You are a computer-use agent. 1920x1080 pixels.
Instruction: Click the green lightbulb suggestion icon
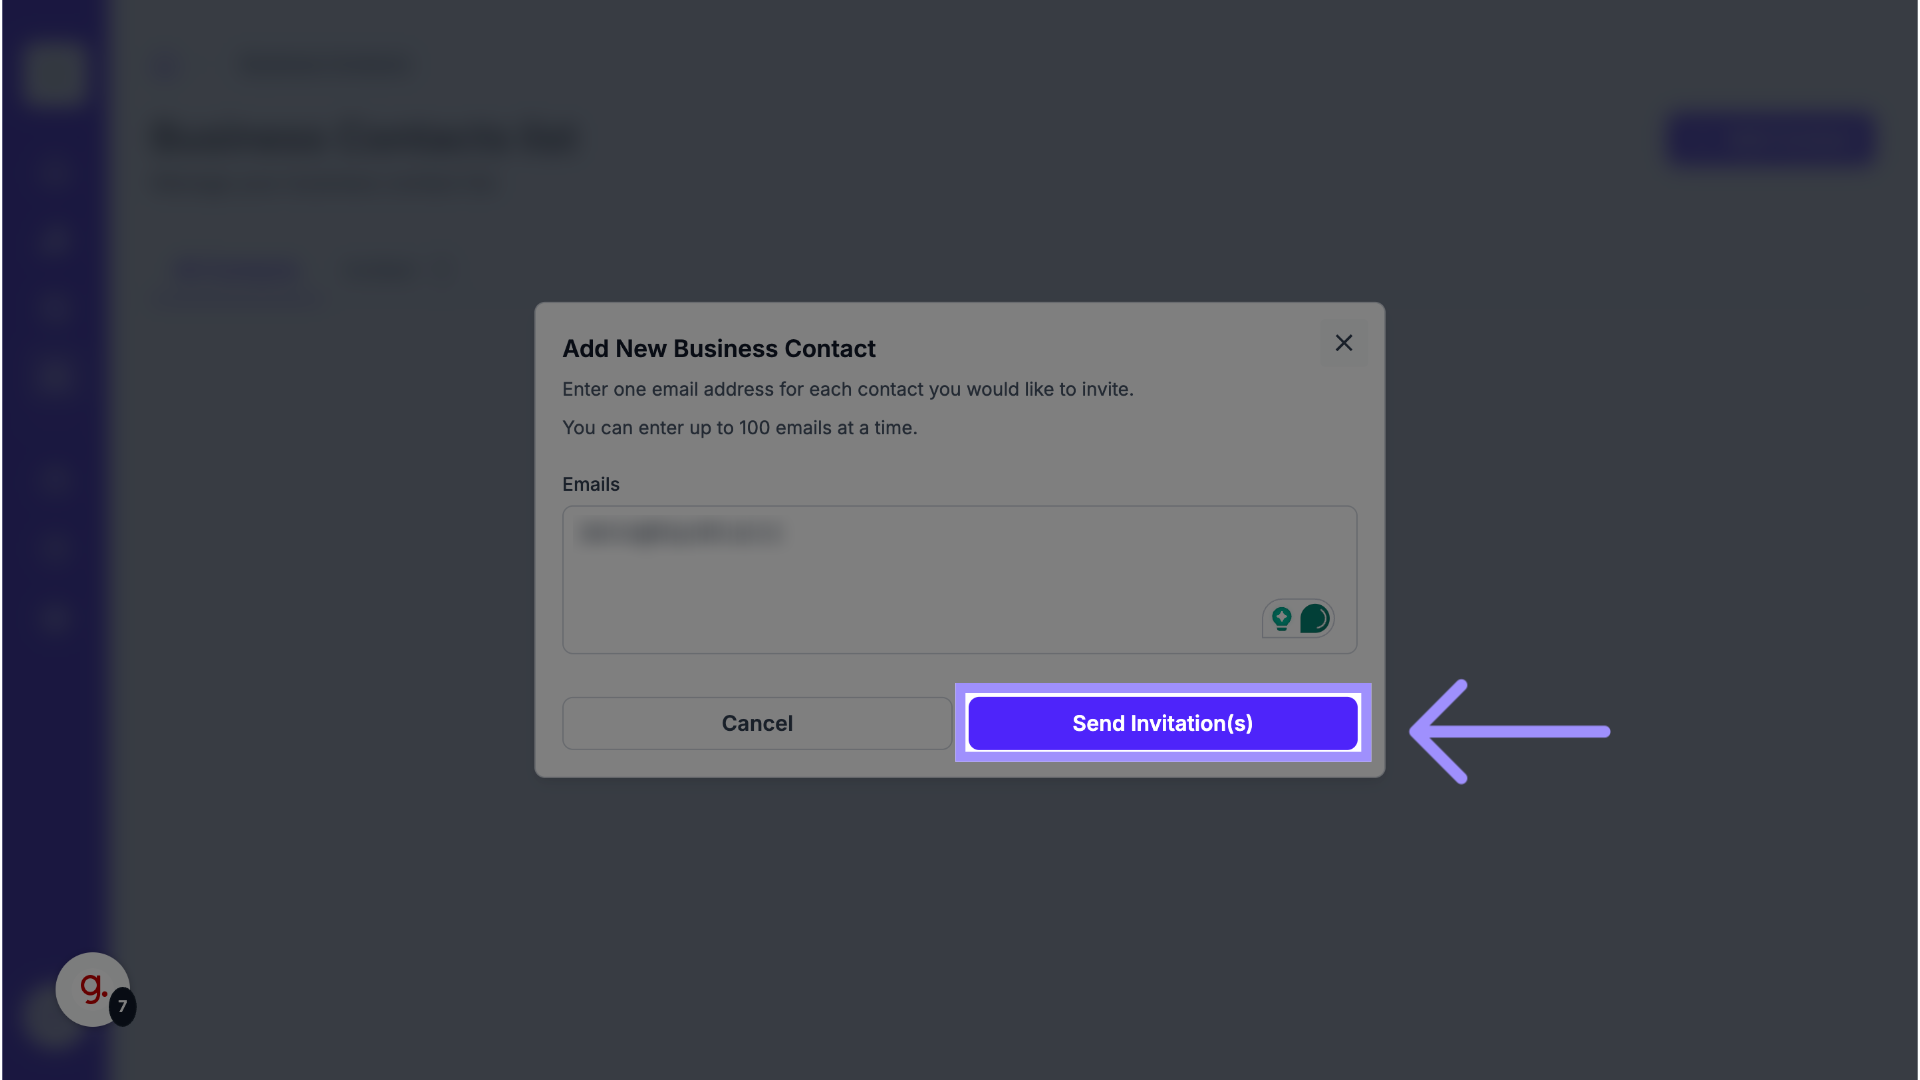click(1281, 619)
